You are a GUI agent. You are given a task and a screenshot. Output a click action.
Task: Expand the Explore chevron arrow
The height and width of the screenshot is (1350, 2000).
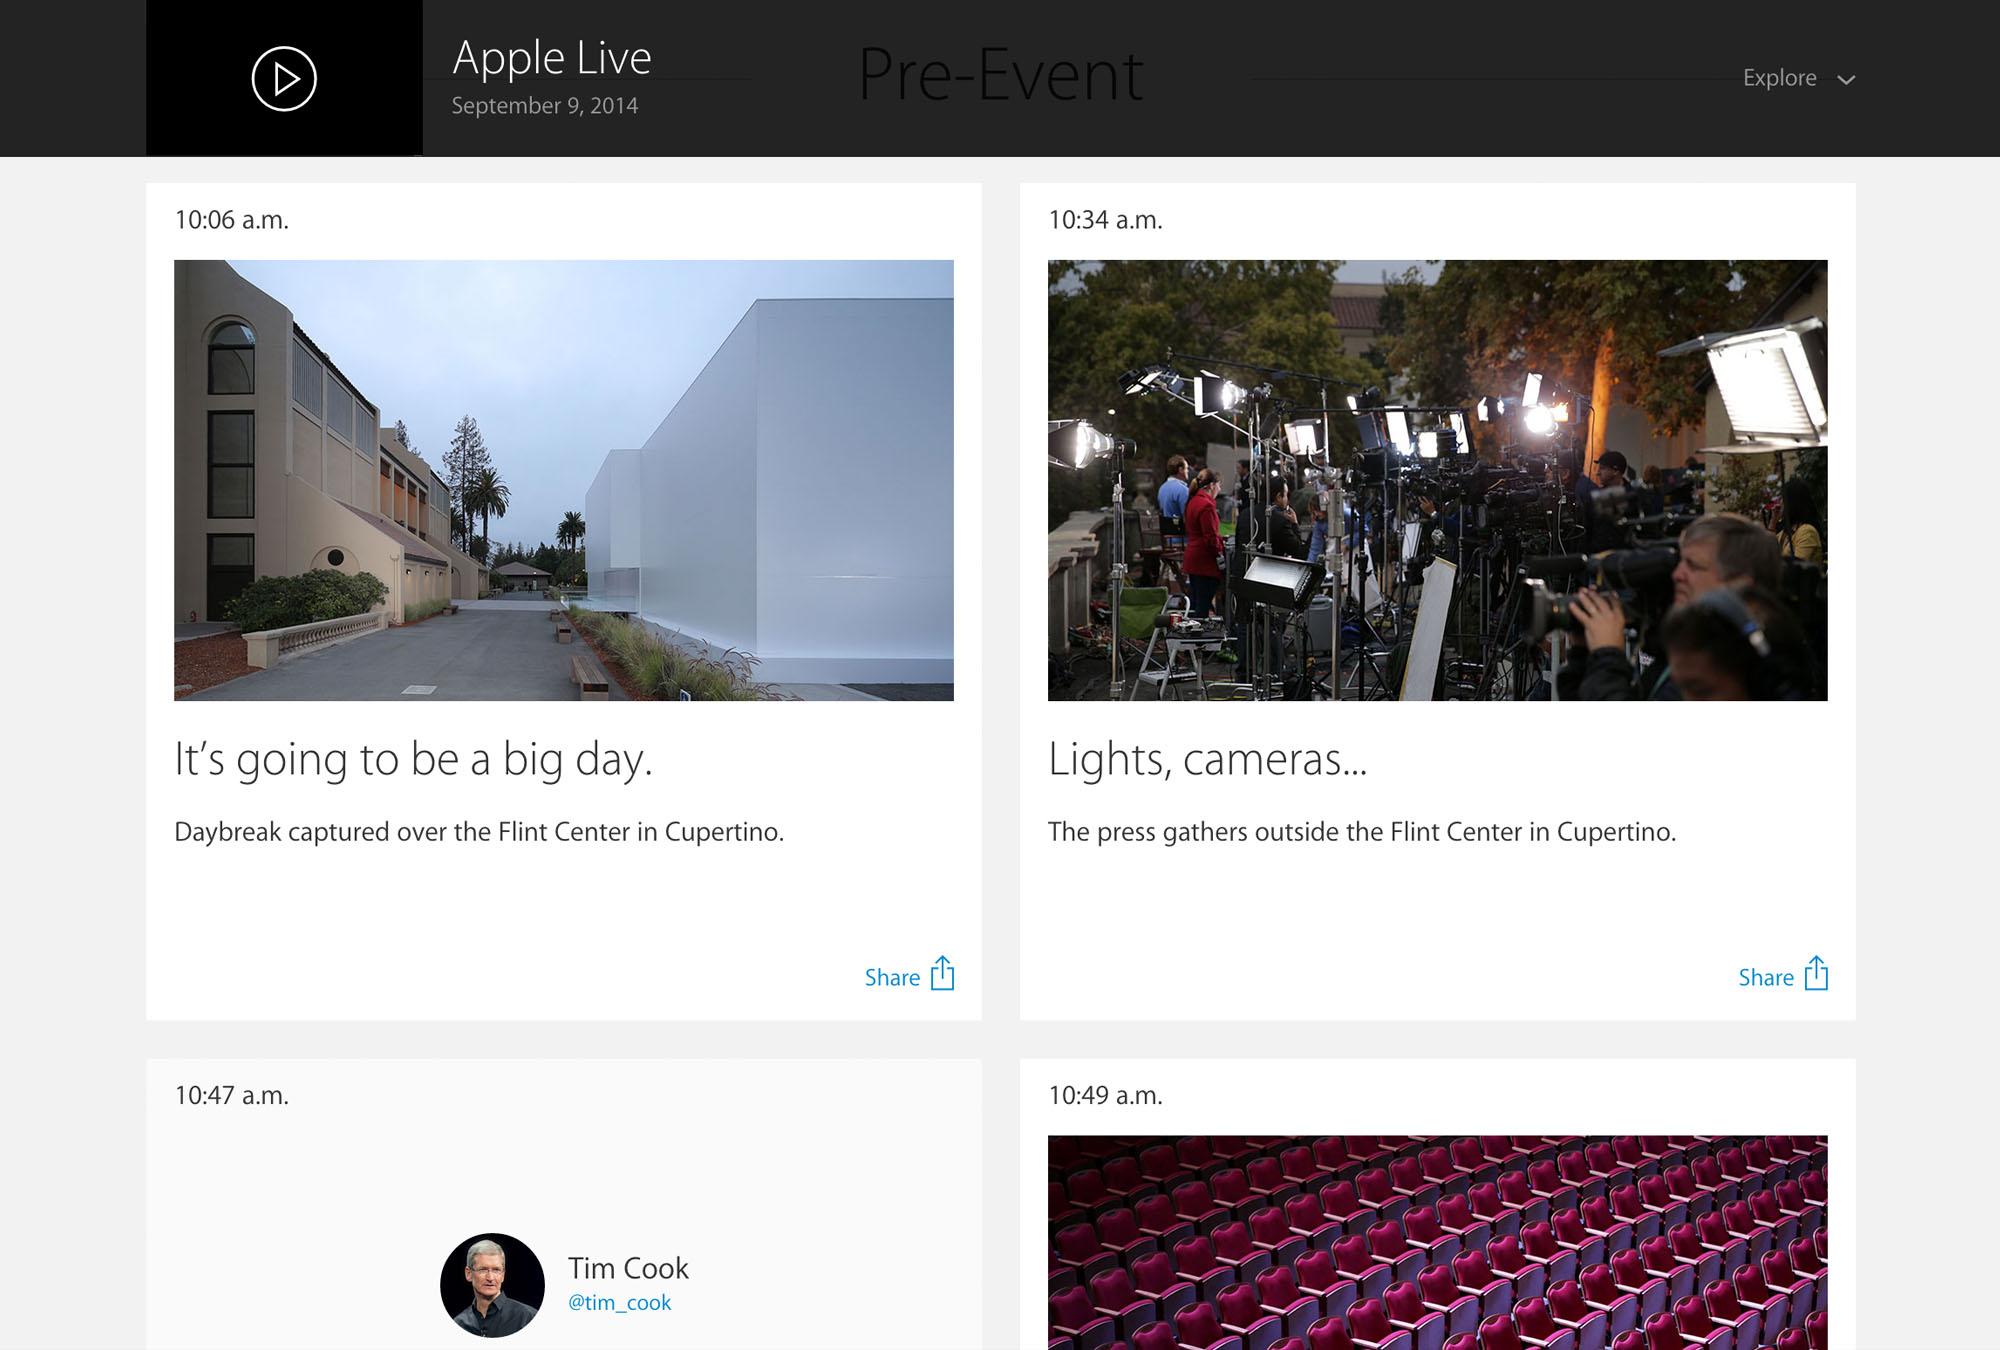[1846, 80]
